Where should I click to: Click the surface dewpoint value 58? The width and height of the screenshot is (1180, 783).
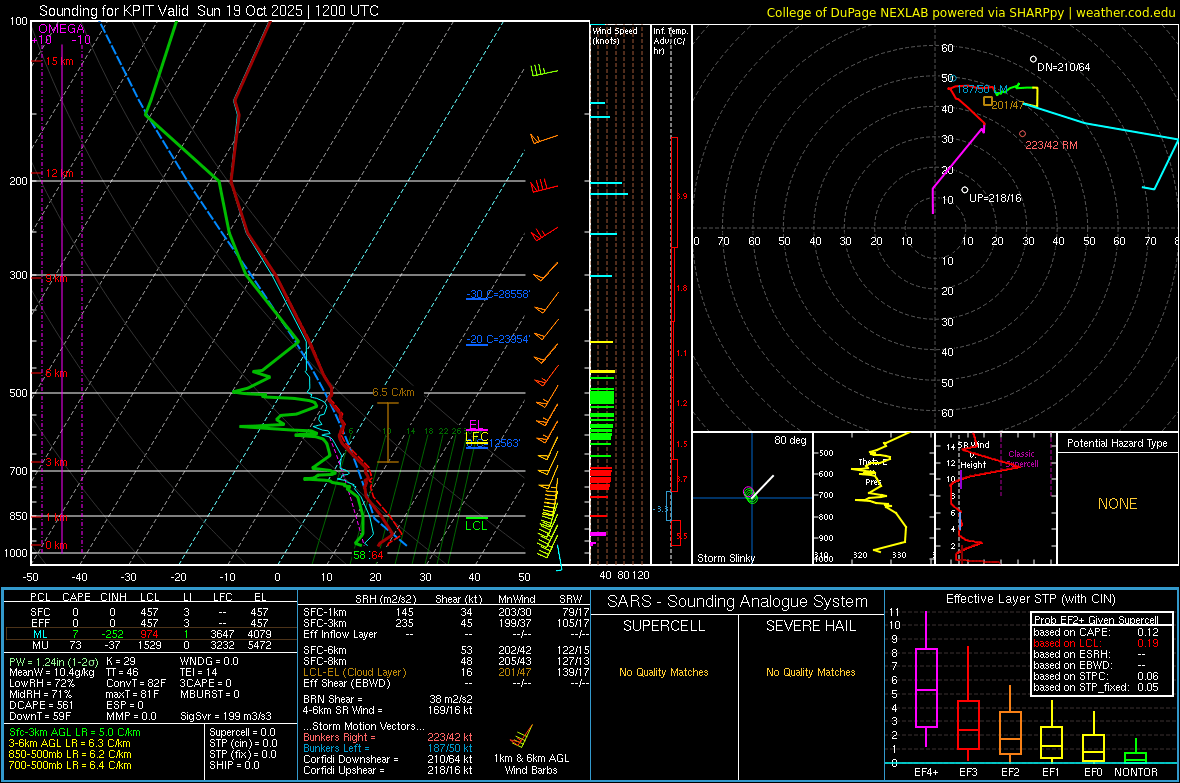coord(360,556)
